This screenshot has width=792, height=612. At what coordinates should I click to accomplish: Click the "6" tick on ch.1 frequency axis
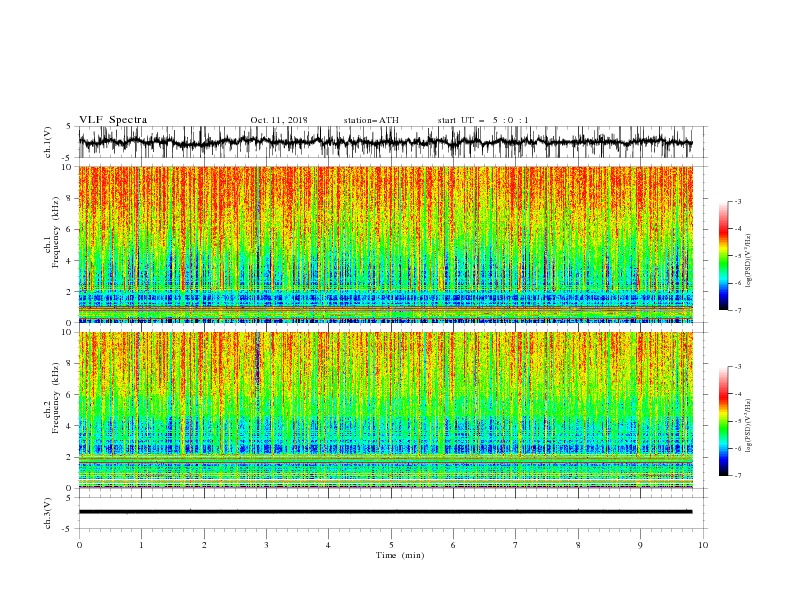pos(70,230)
